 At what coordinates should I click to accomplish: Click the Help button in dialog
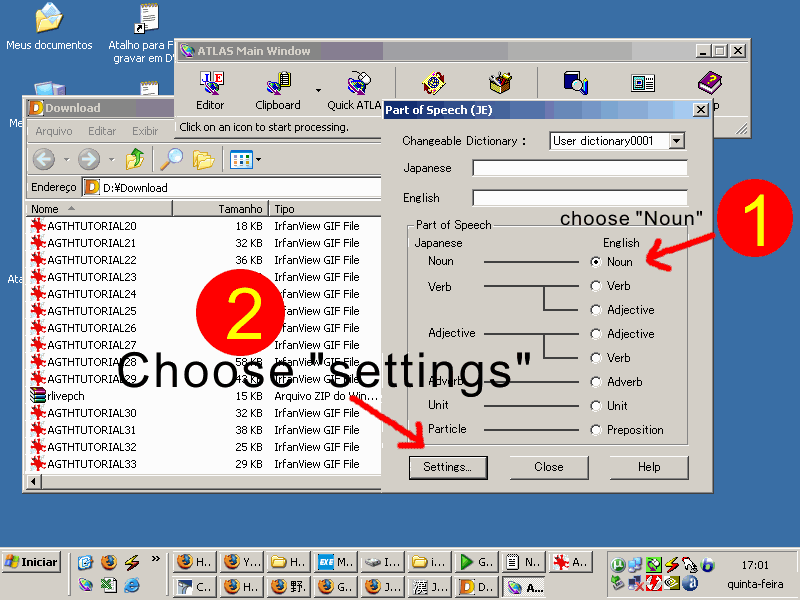click(x=649, y=467)
